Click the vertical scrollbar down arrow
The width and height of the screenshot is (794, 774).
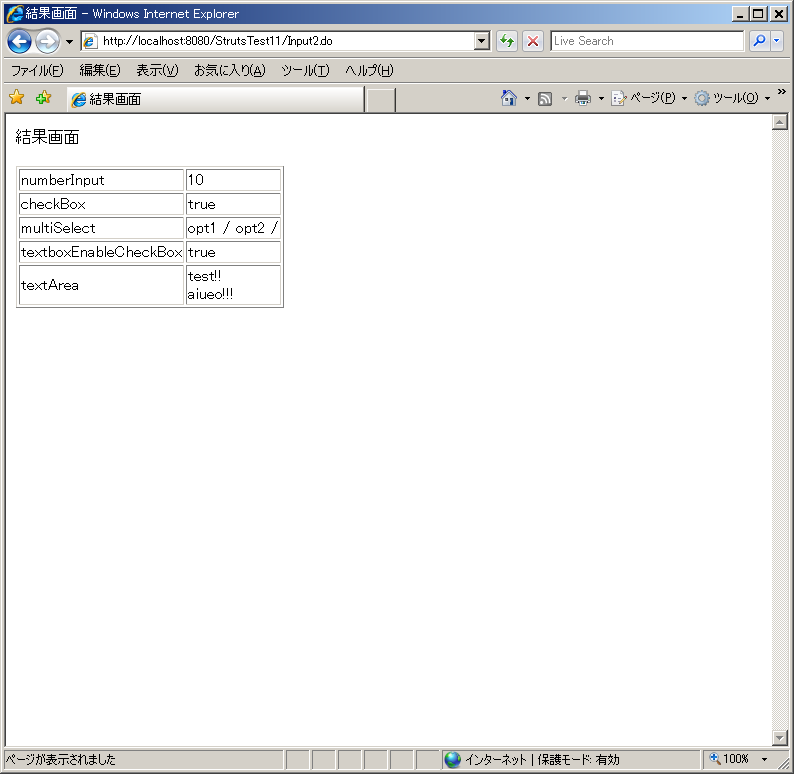[x=779, y=738]
